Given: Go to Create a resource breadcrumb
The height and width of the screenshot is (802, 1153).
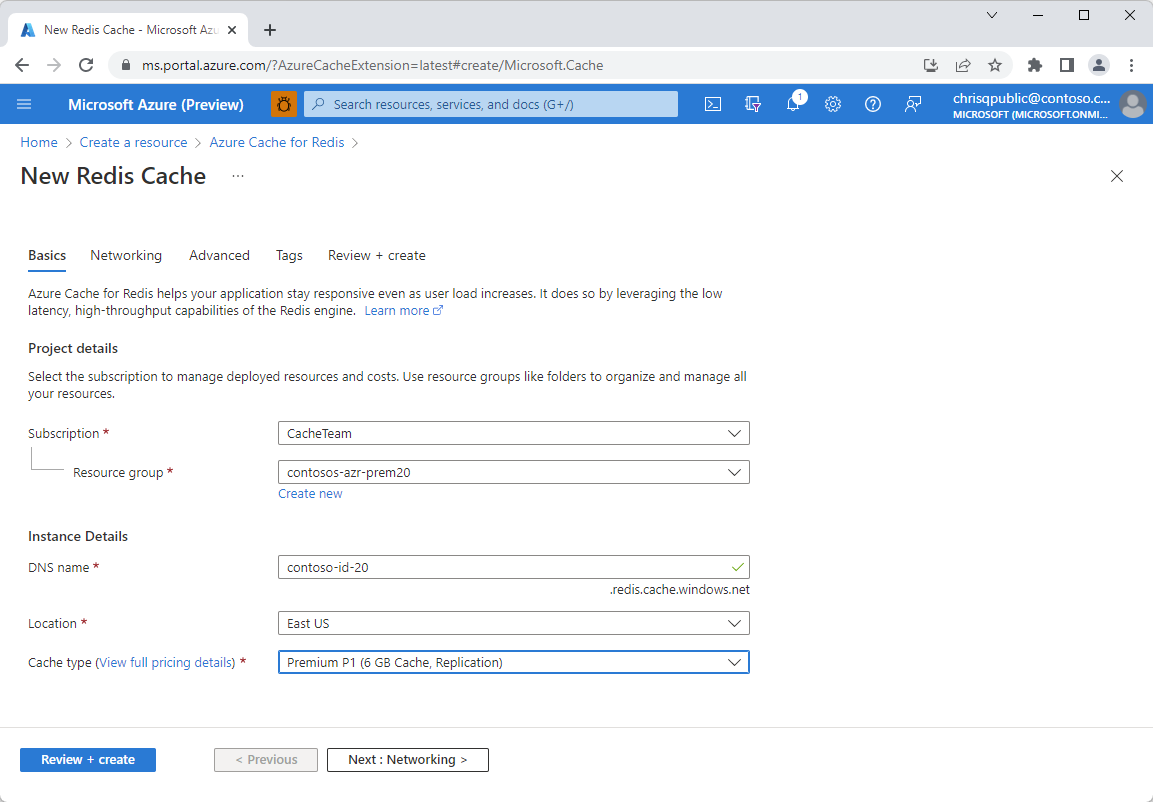Looking at the screenshot, I should (133, 143).
